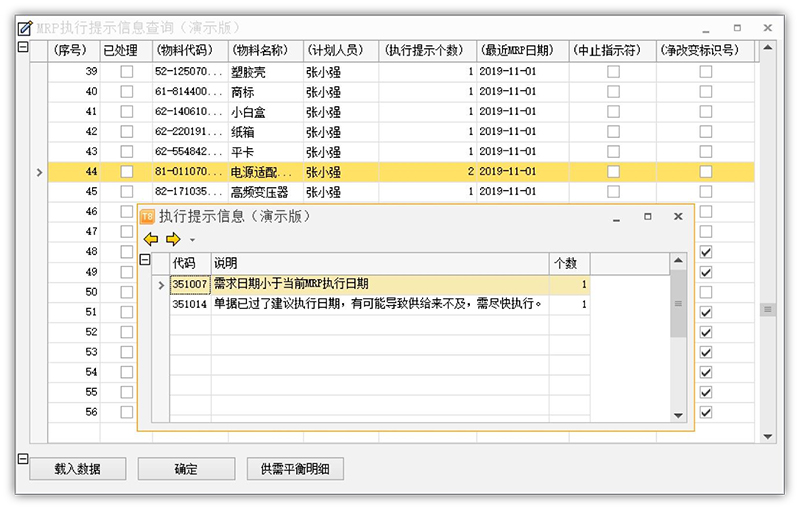Popup grid scrollbar down arrow
The image size is (800, 510).
pos(678,415)
